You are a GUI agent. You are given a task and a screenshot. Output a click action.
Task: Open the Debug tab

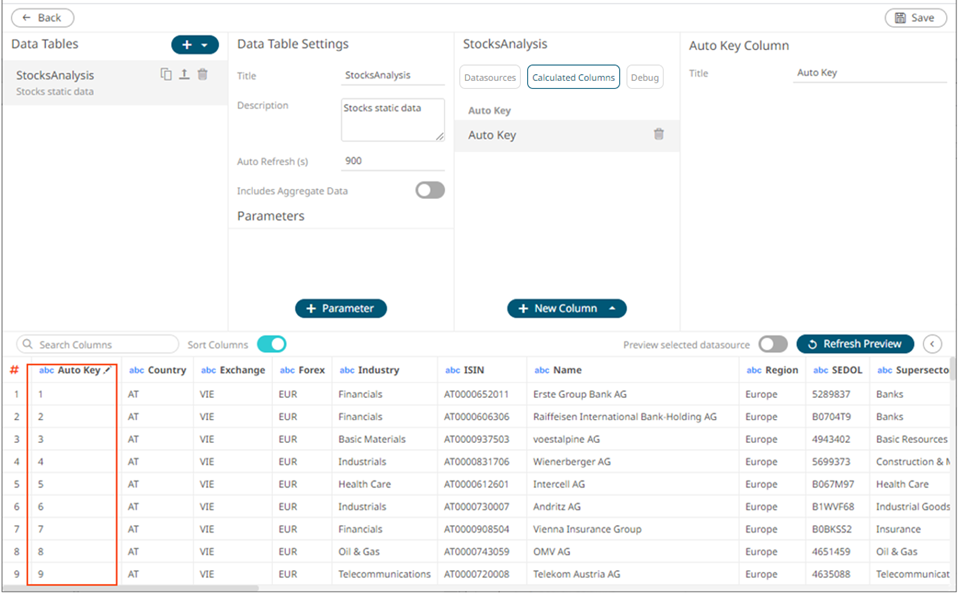pos(645,77)
